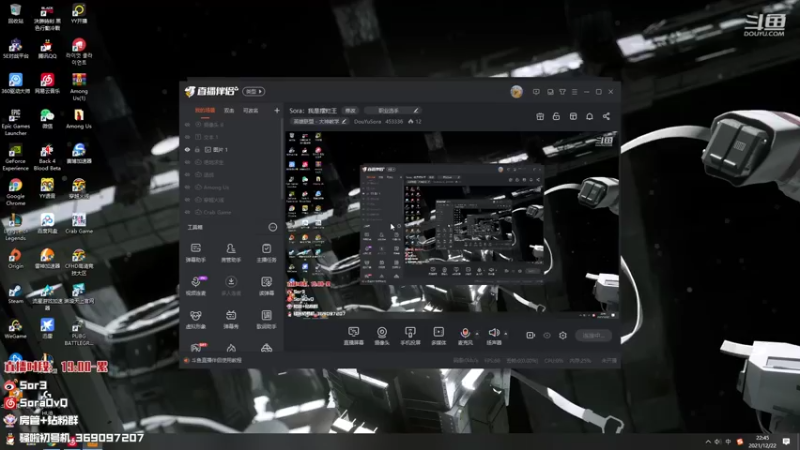
Task: Open stream settings gear icon
Action: (x=563, y=335)
